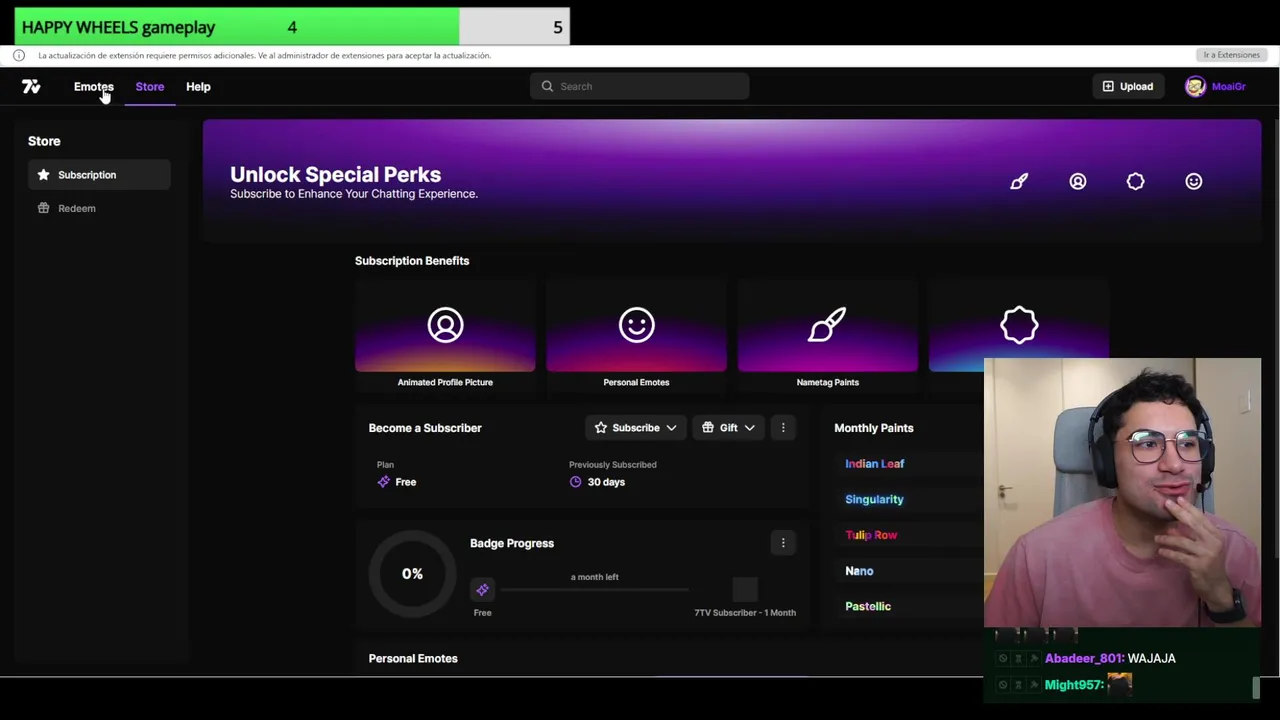This screenshot has height=720, width=1280.
Task: Select Subscription in the Store sidebar
Action: tap(99, 175)
